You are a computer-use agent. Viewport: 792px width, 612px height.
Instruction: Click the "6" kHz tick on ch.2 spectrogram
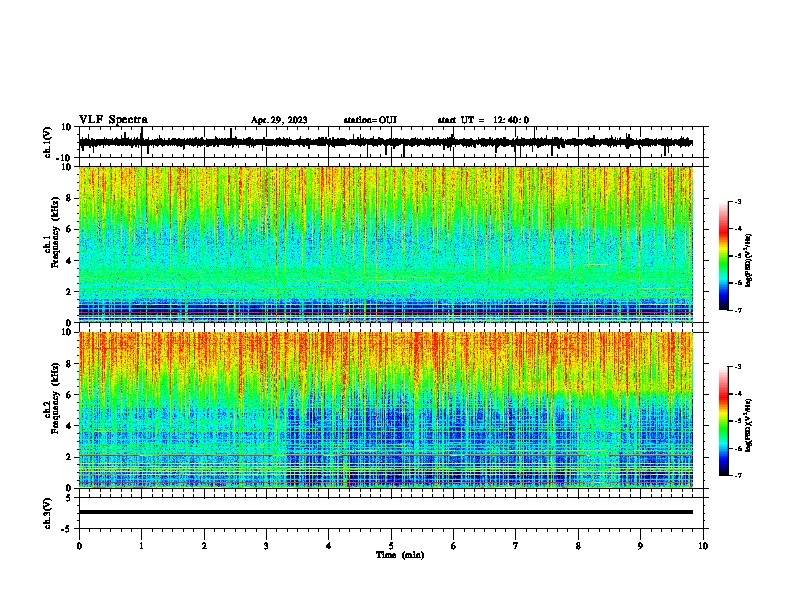(69, 395)
